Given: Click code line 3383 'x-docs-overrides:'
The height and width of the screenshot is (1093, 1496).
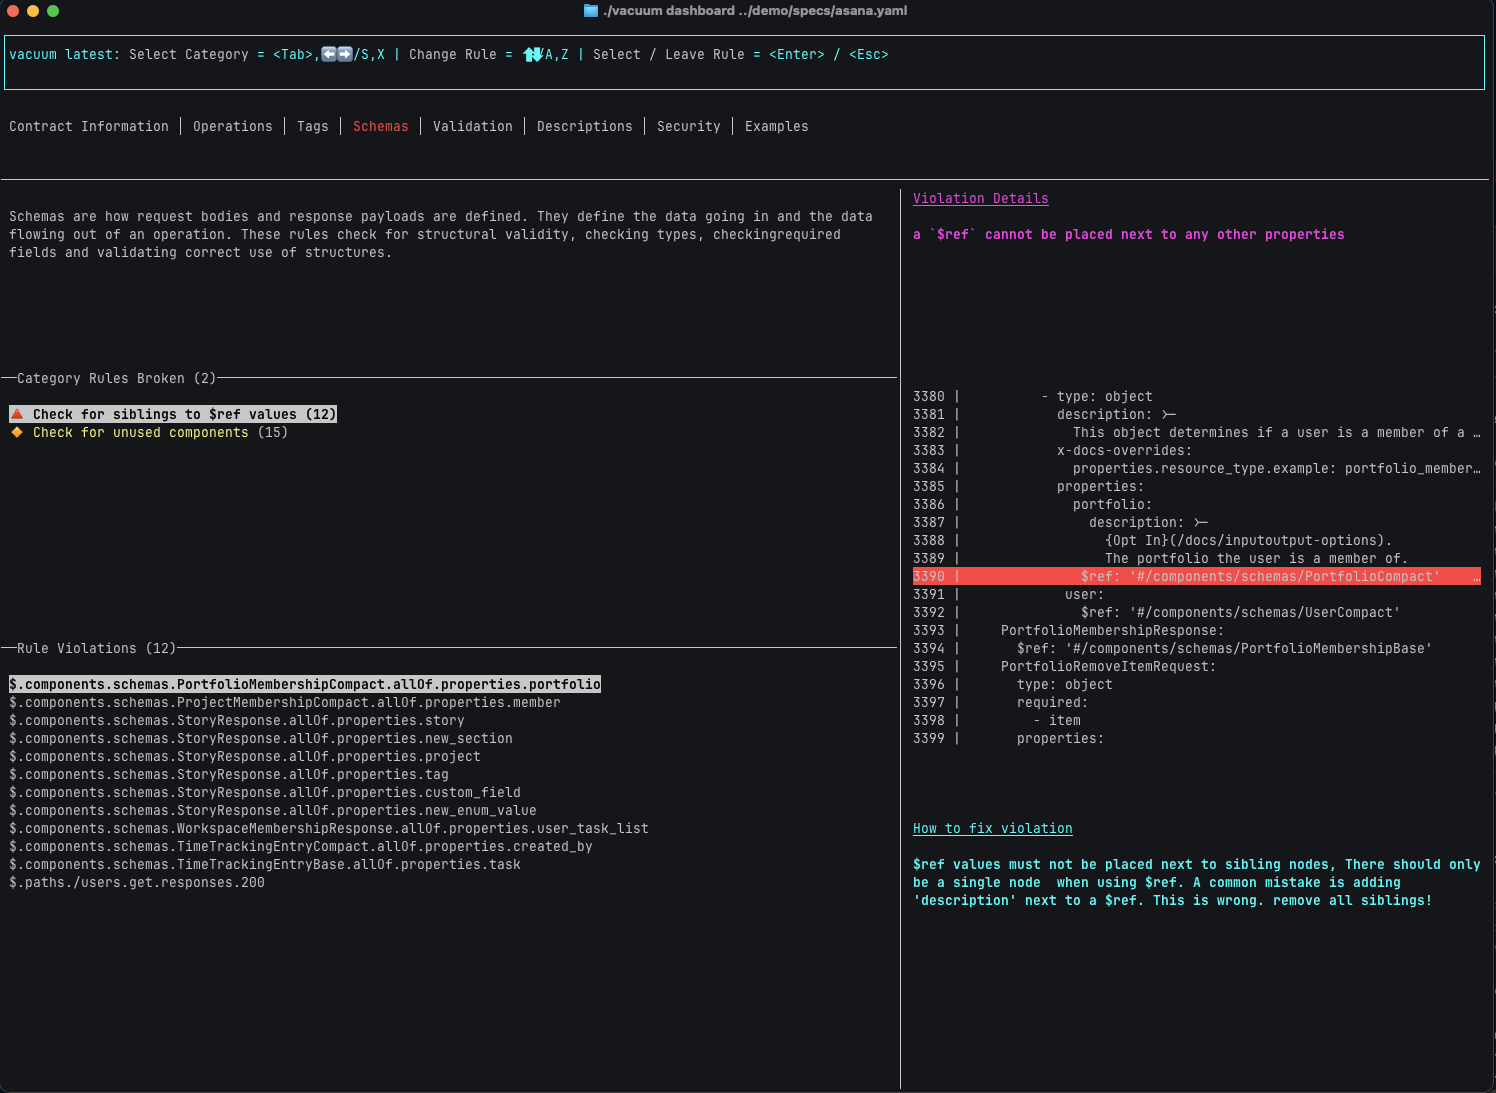Looking at the screenshot, I should point(1053,450).
